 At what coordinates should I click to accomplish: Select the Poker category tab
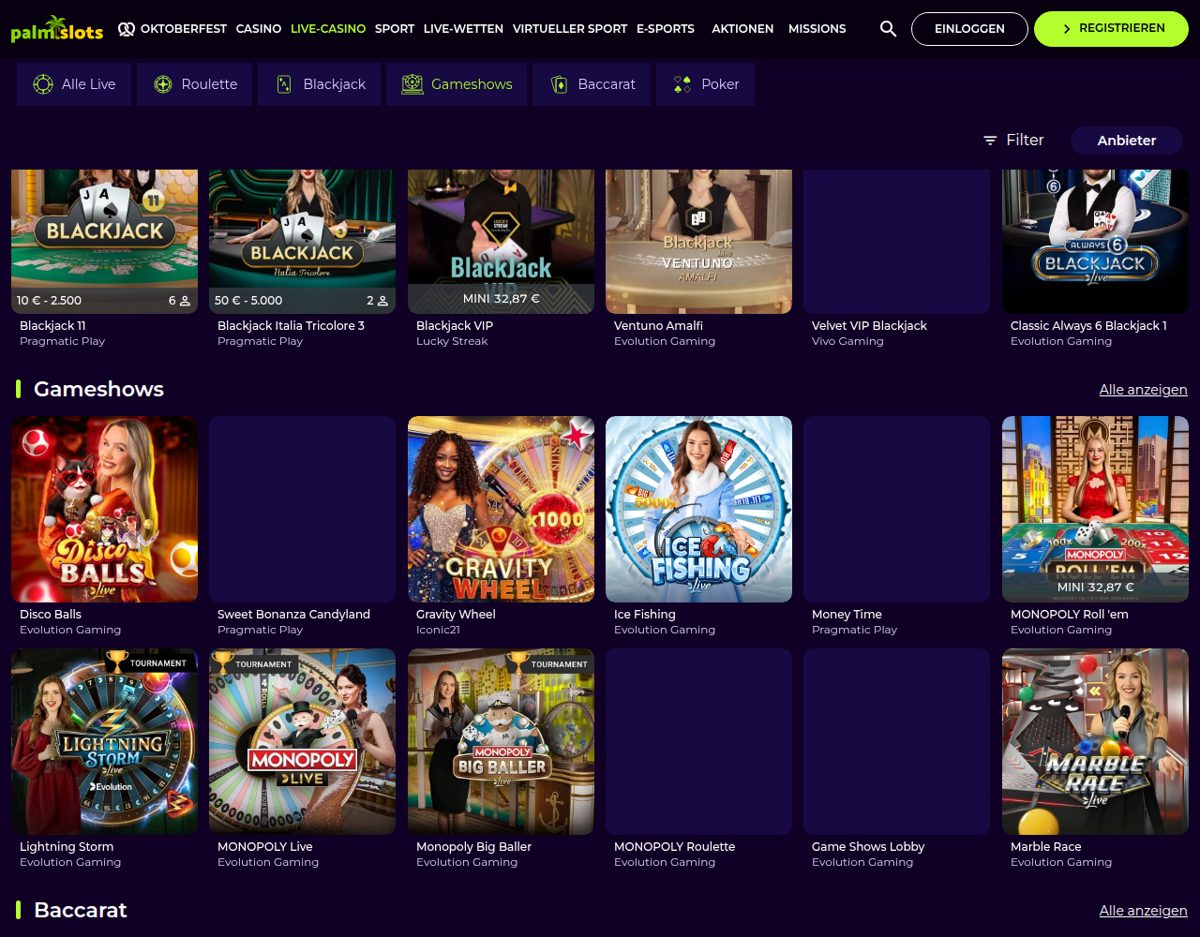(705, 84)
